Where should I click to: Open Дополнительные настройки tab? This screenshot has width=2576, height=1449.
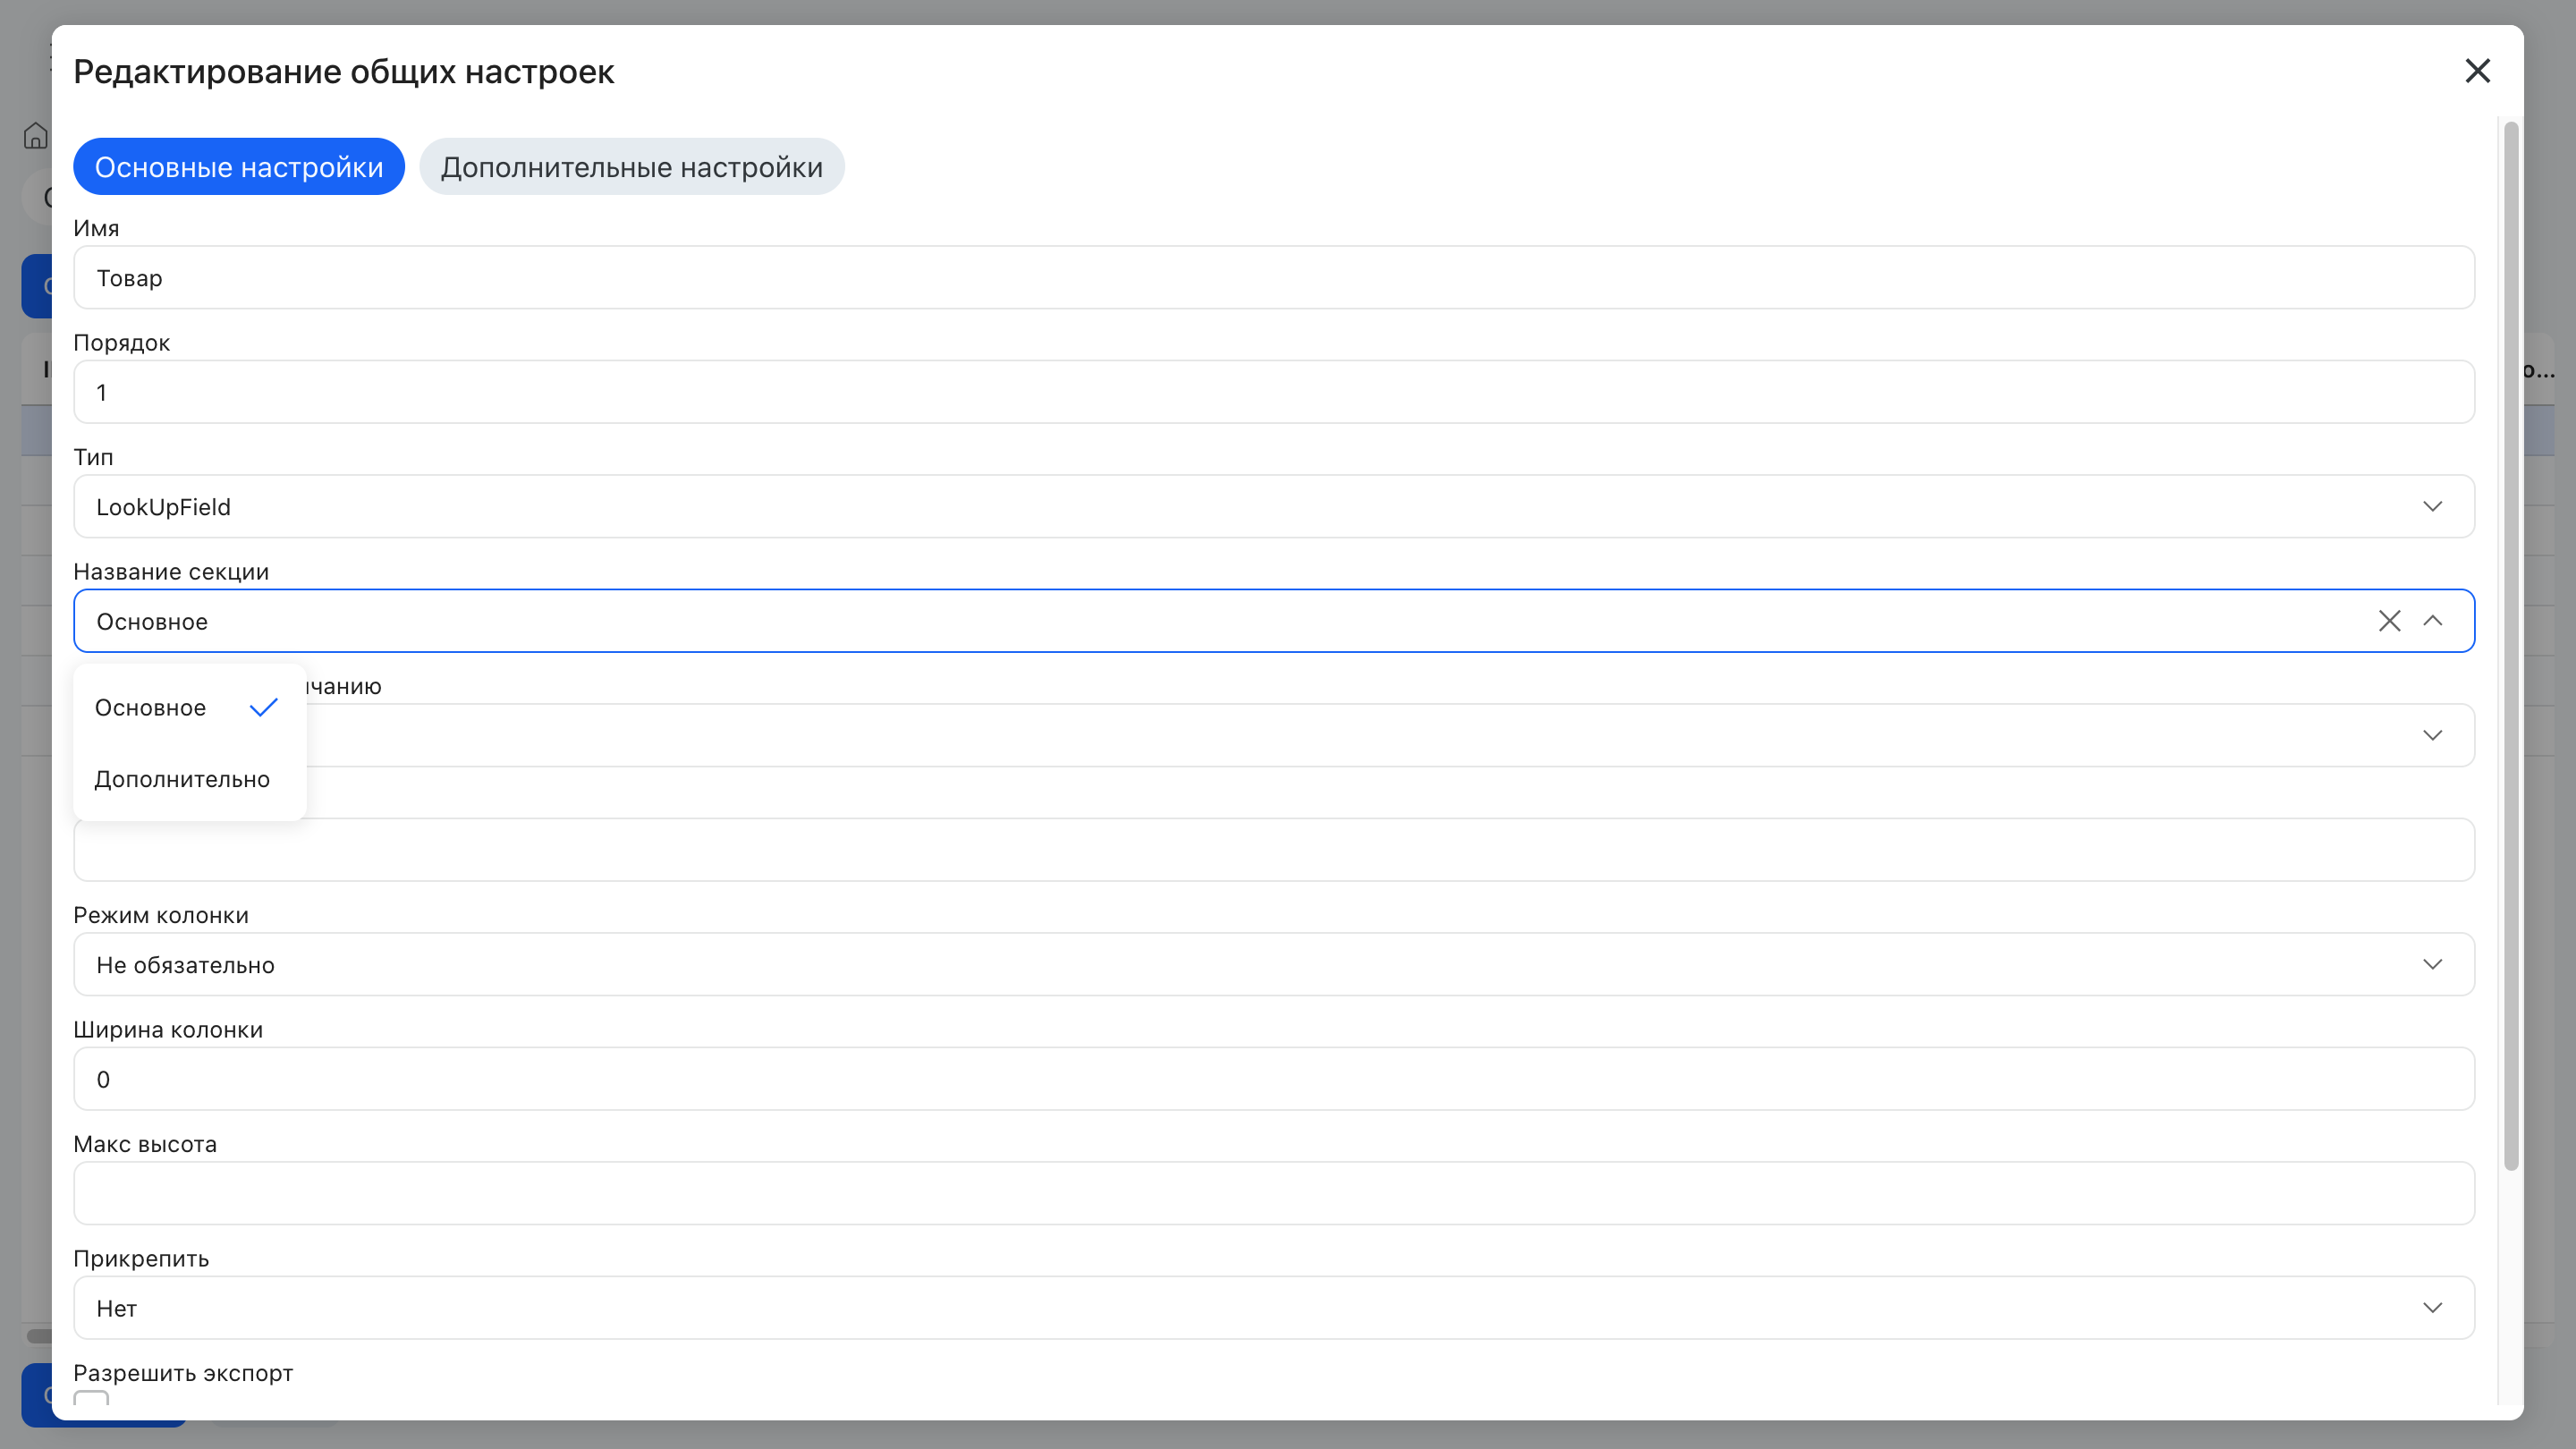coord(632,167)
